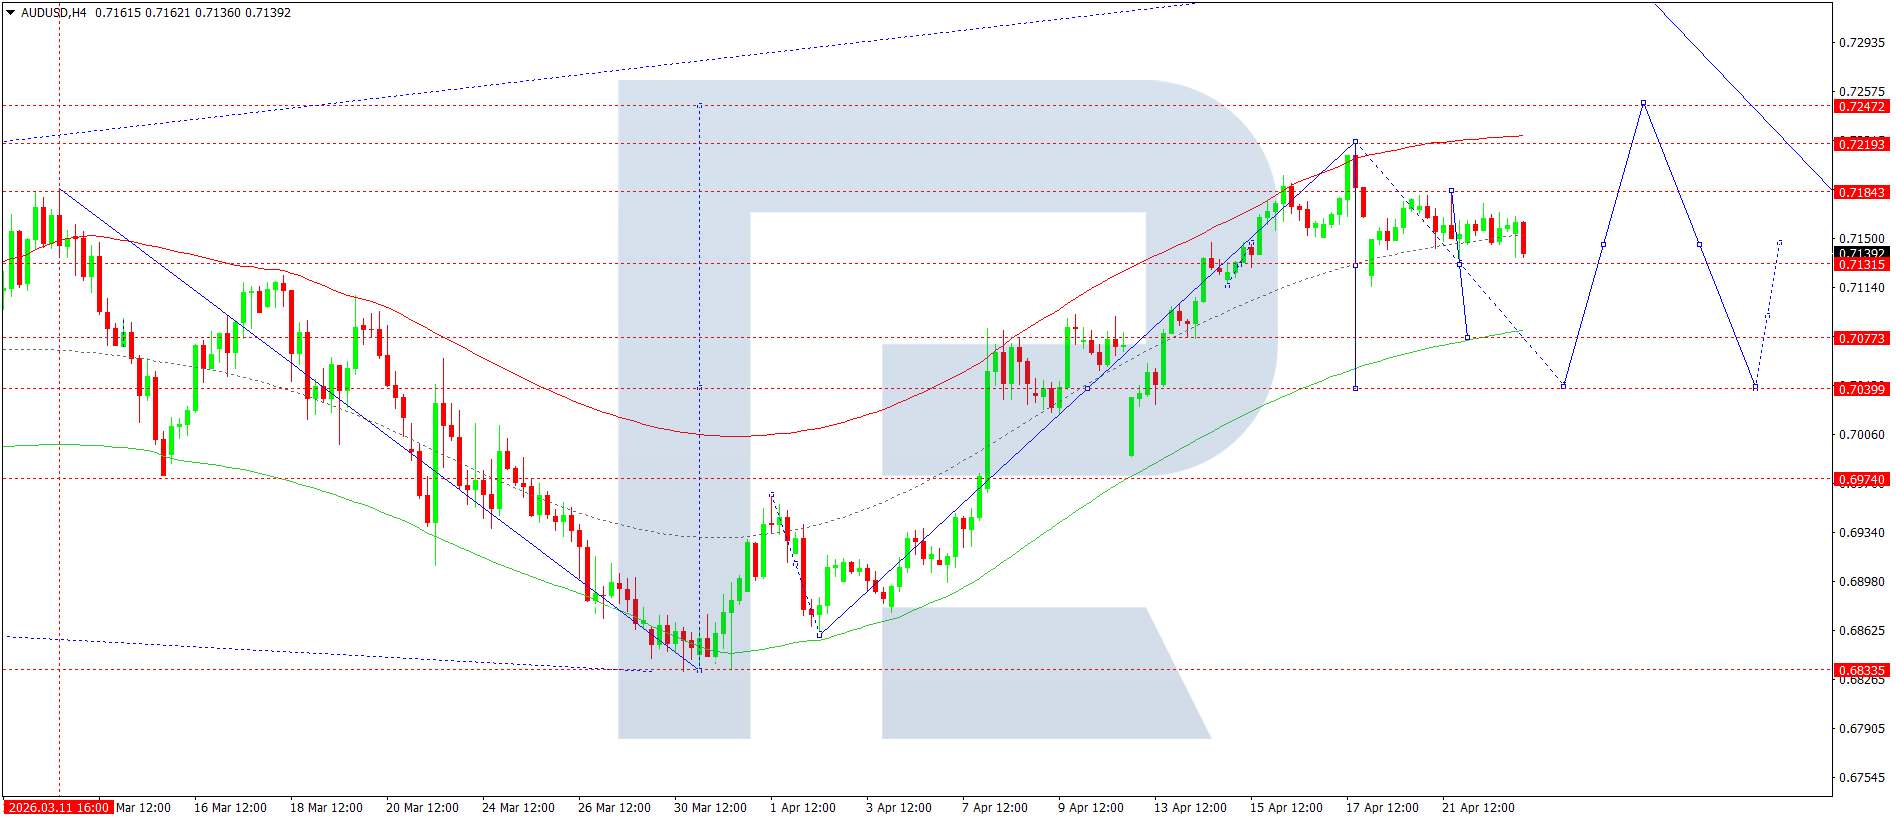
Task: Select the 0.72193 red price level label
Action: click(1861, 145)
